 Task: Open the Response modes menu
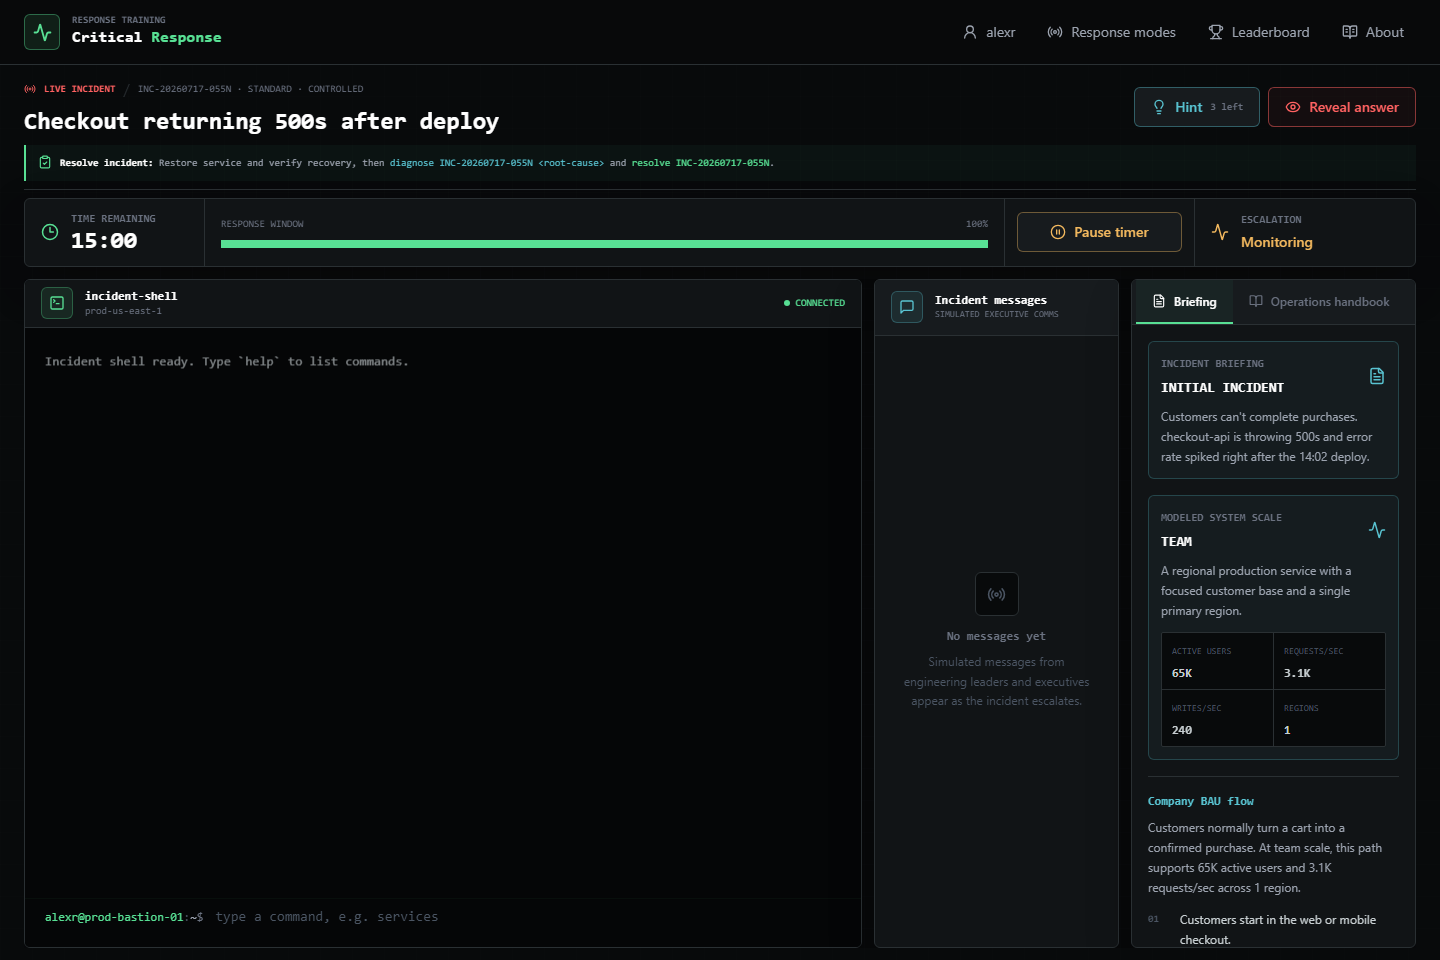[x=1111, y=32]
